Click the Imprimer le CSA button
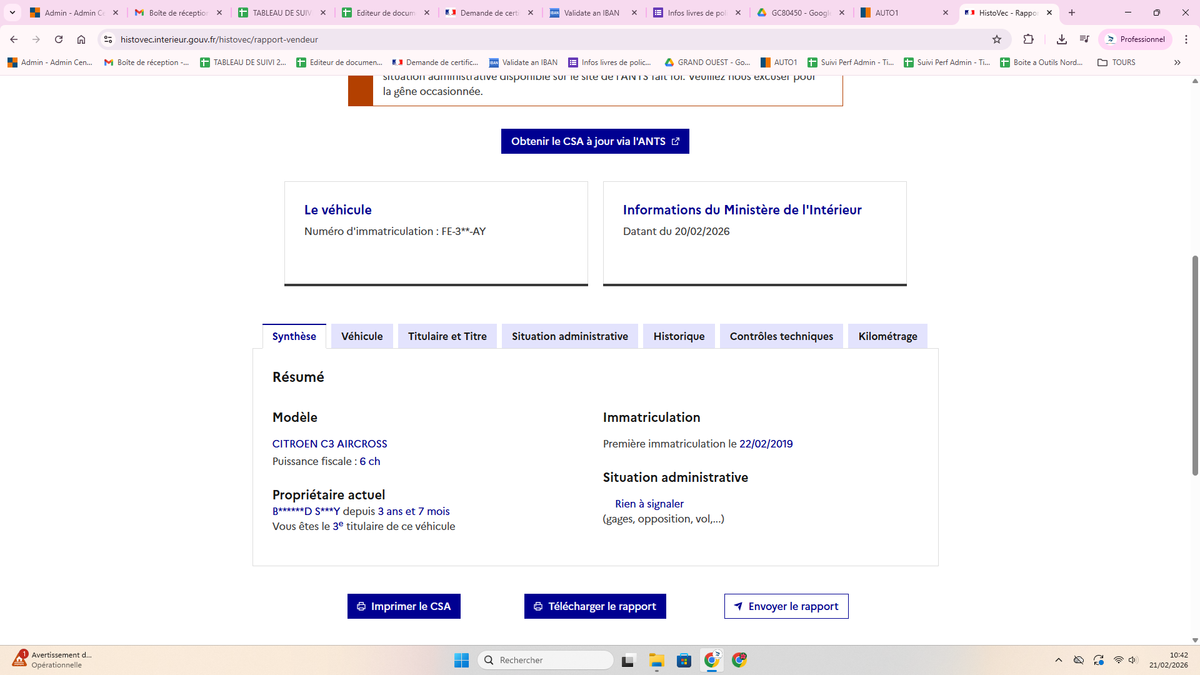This screenshot has width=1200, height=675. coord(404,606)
